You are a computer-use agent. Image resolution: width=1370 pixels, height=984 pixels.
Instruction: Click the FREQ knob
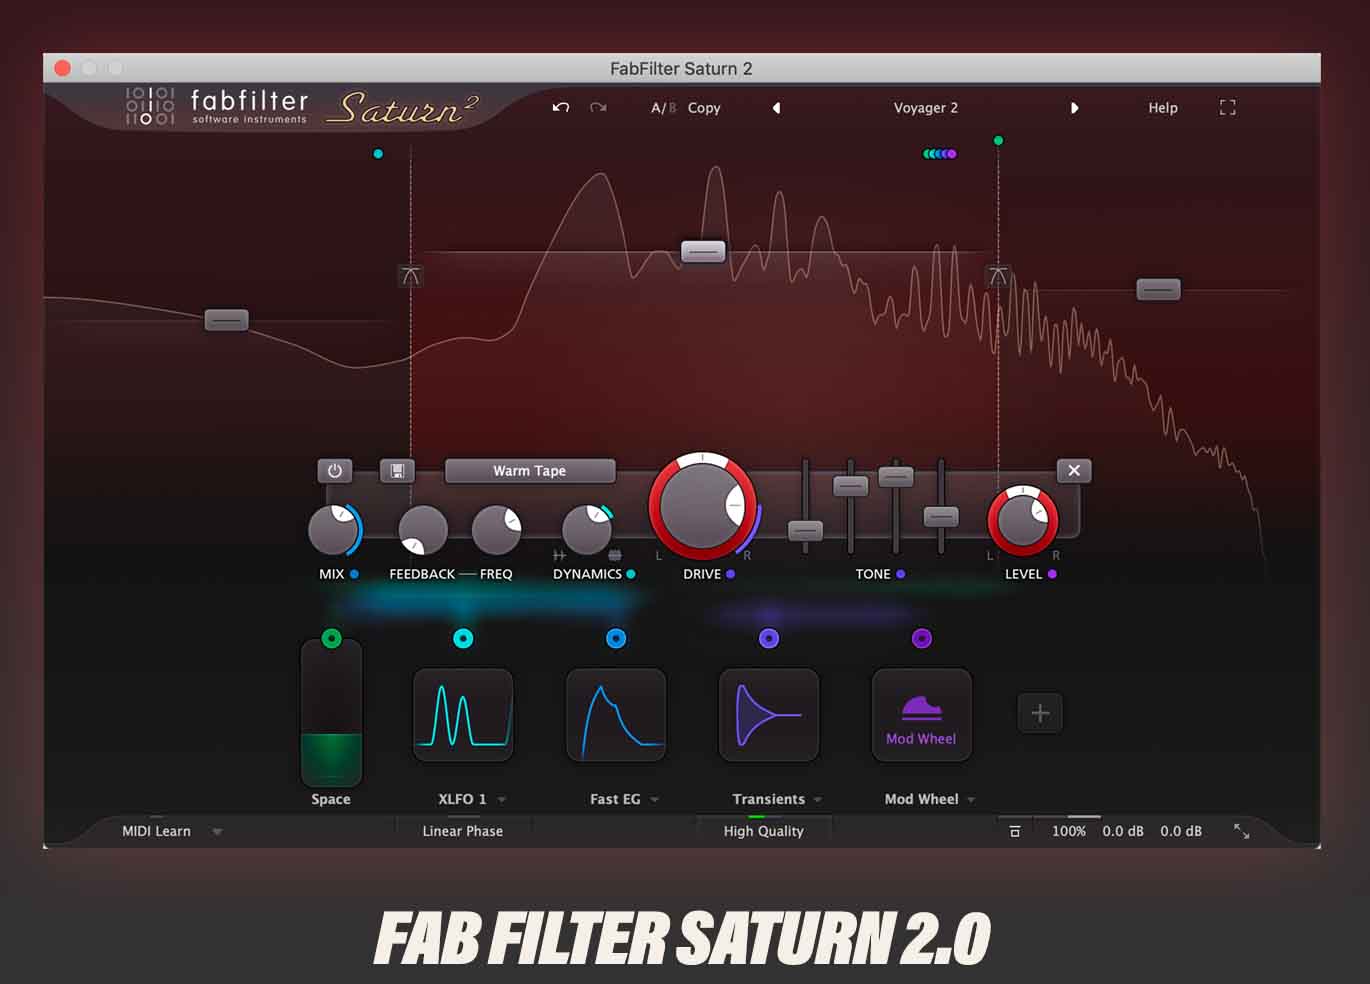[496, 529]
